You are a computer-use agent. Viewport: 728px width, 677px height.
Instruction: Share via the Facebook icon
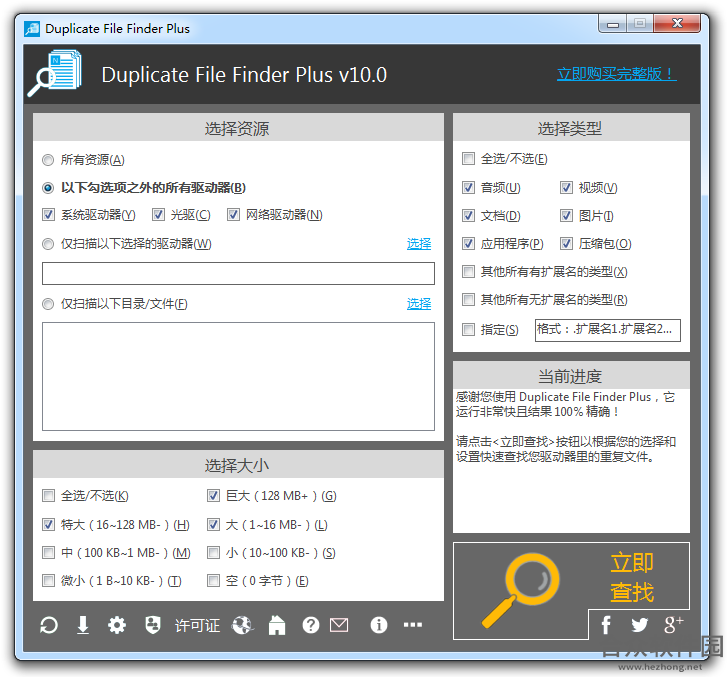point(606,625)
